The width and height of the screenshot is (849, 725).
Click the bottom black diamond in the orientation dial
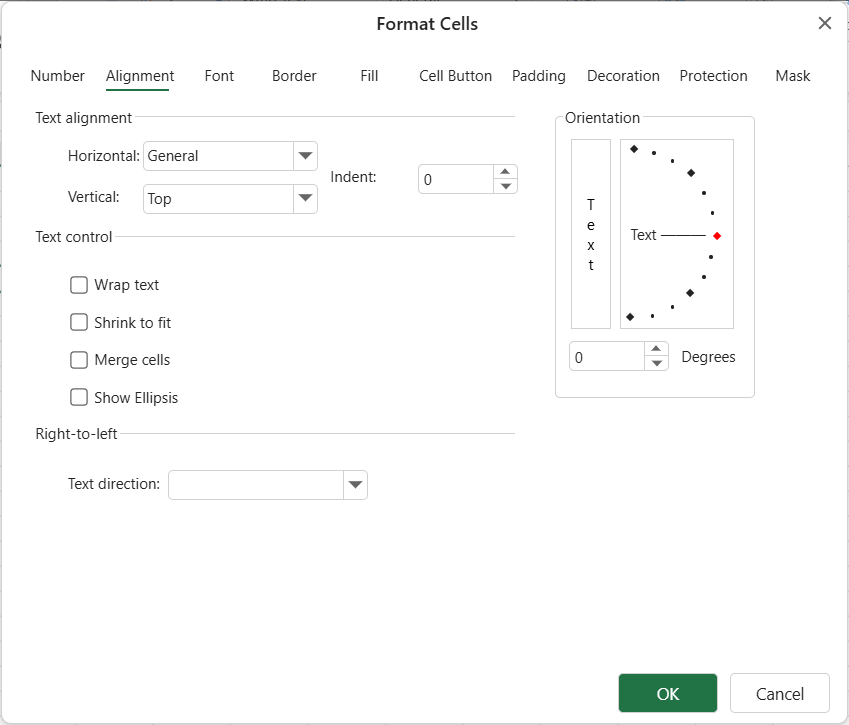pyautogui.click(x=630, y=317)
